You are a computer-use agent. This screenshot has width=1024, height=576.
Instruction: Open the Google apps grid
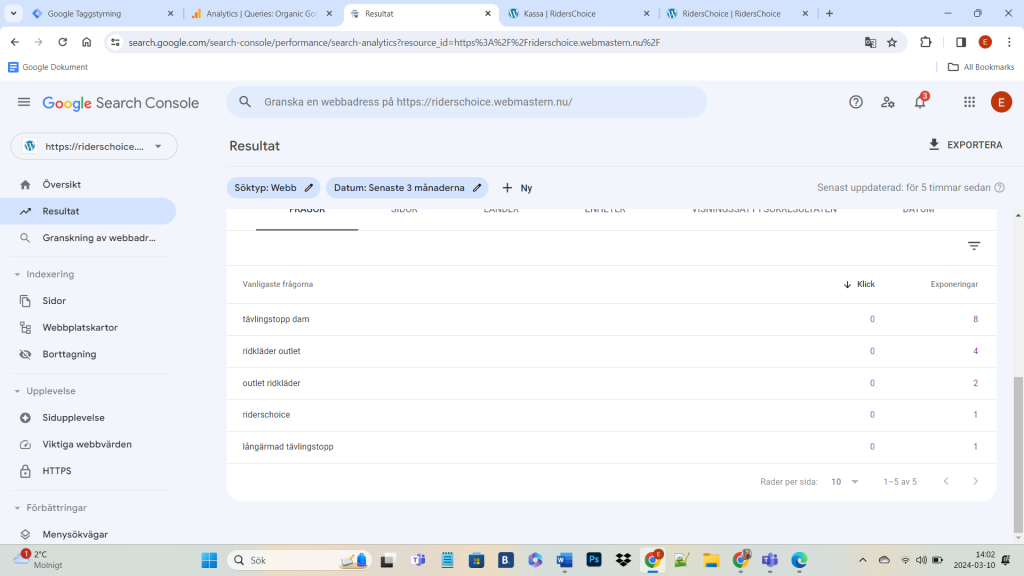point(969,102)
